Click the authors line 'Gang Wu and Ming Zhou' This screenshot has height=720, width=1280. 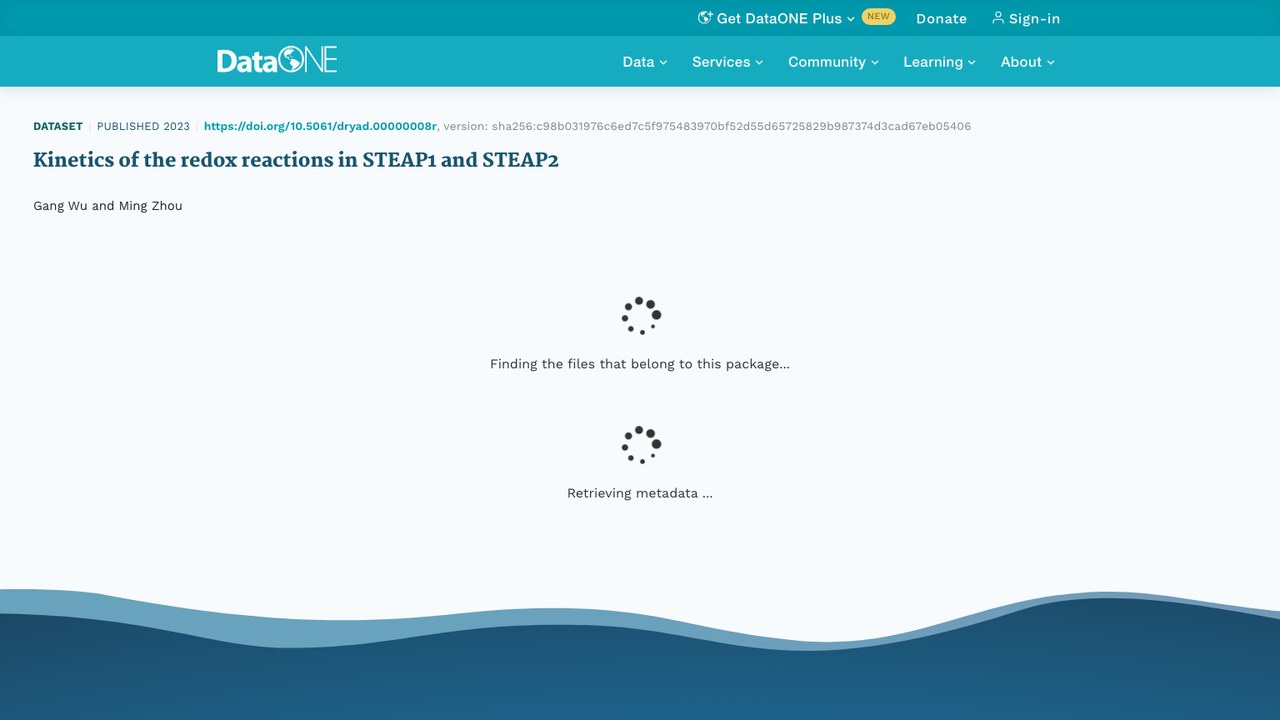(x=108, y=206)
